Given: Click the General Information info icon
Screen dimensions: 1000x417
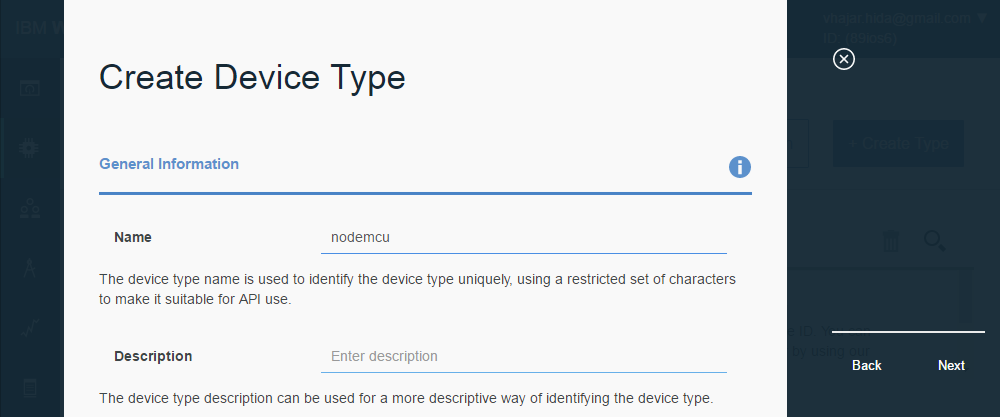Looking at the screenshot, I should pyautogui.click(x=740, y=167).
